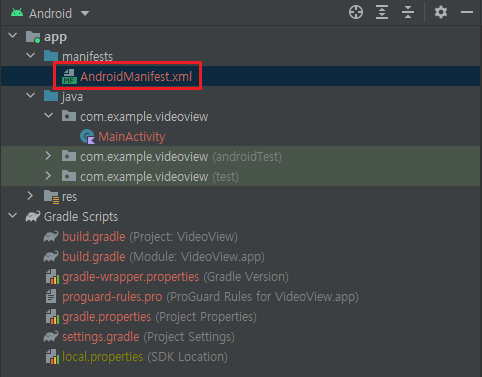Click the (test) package folder icon
The image size is (482, 377).
tap(69, 176)
